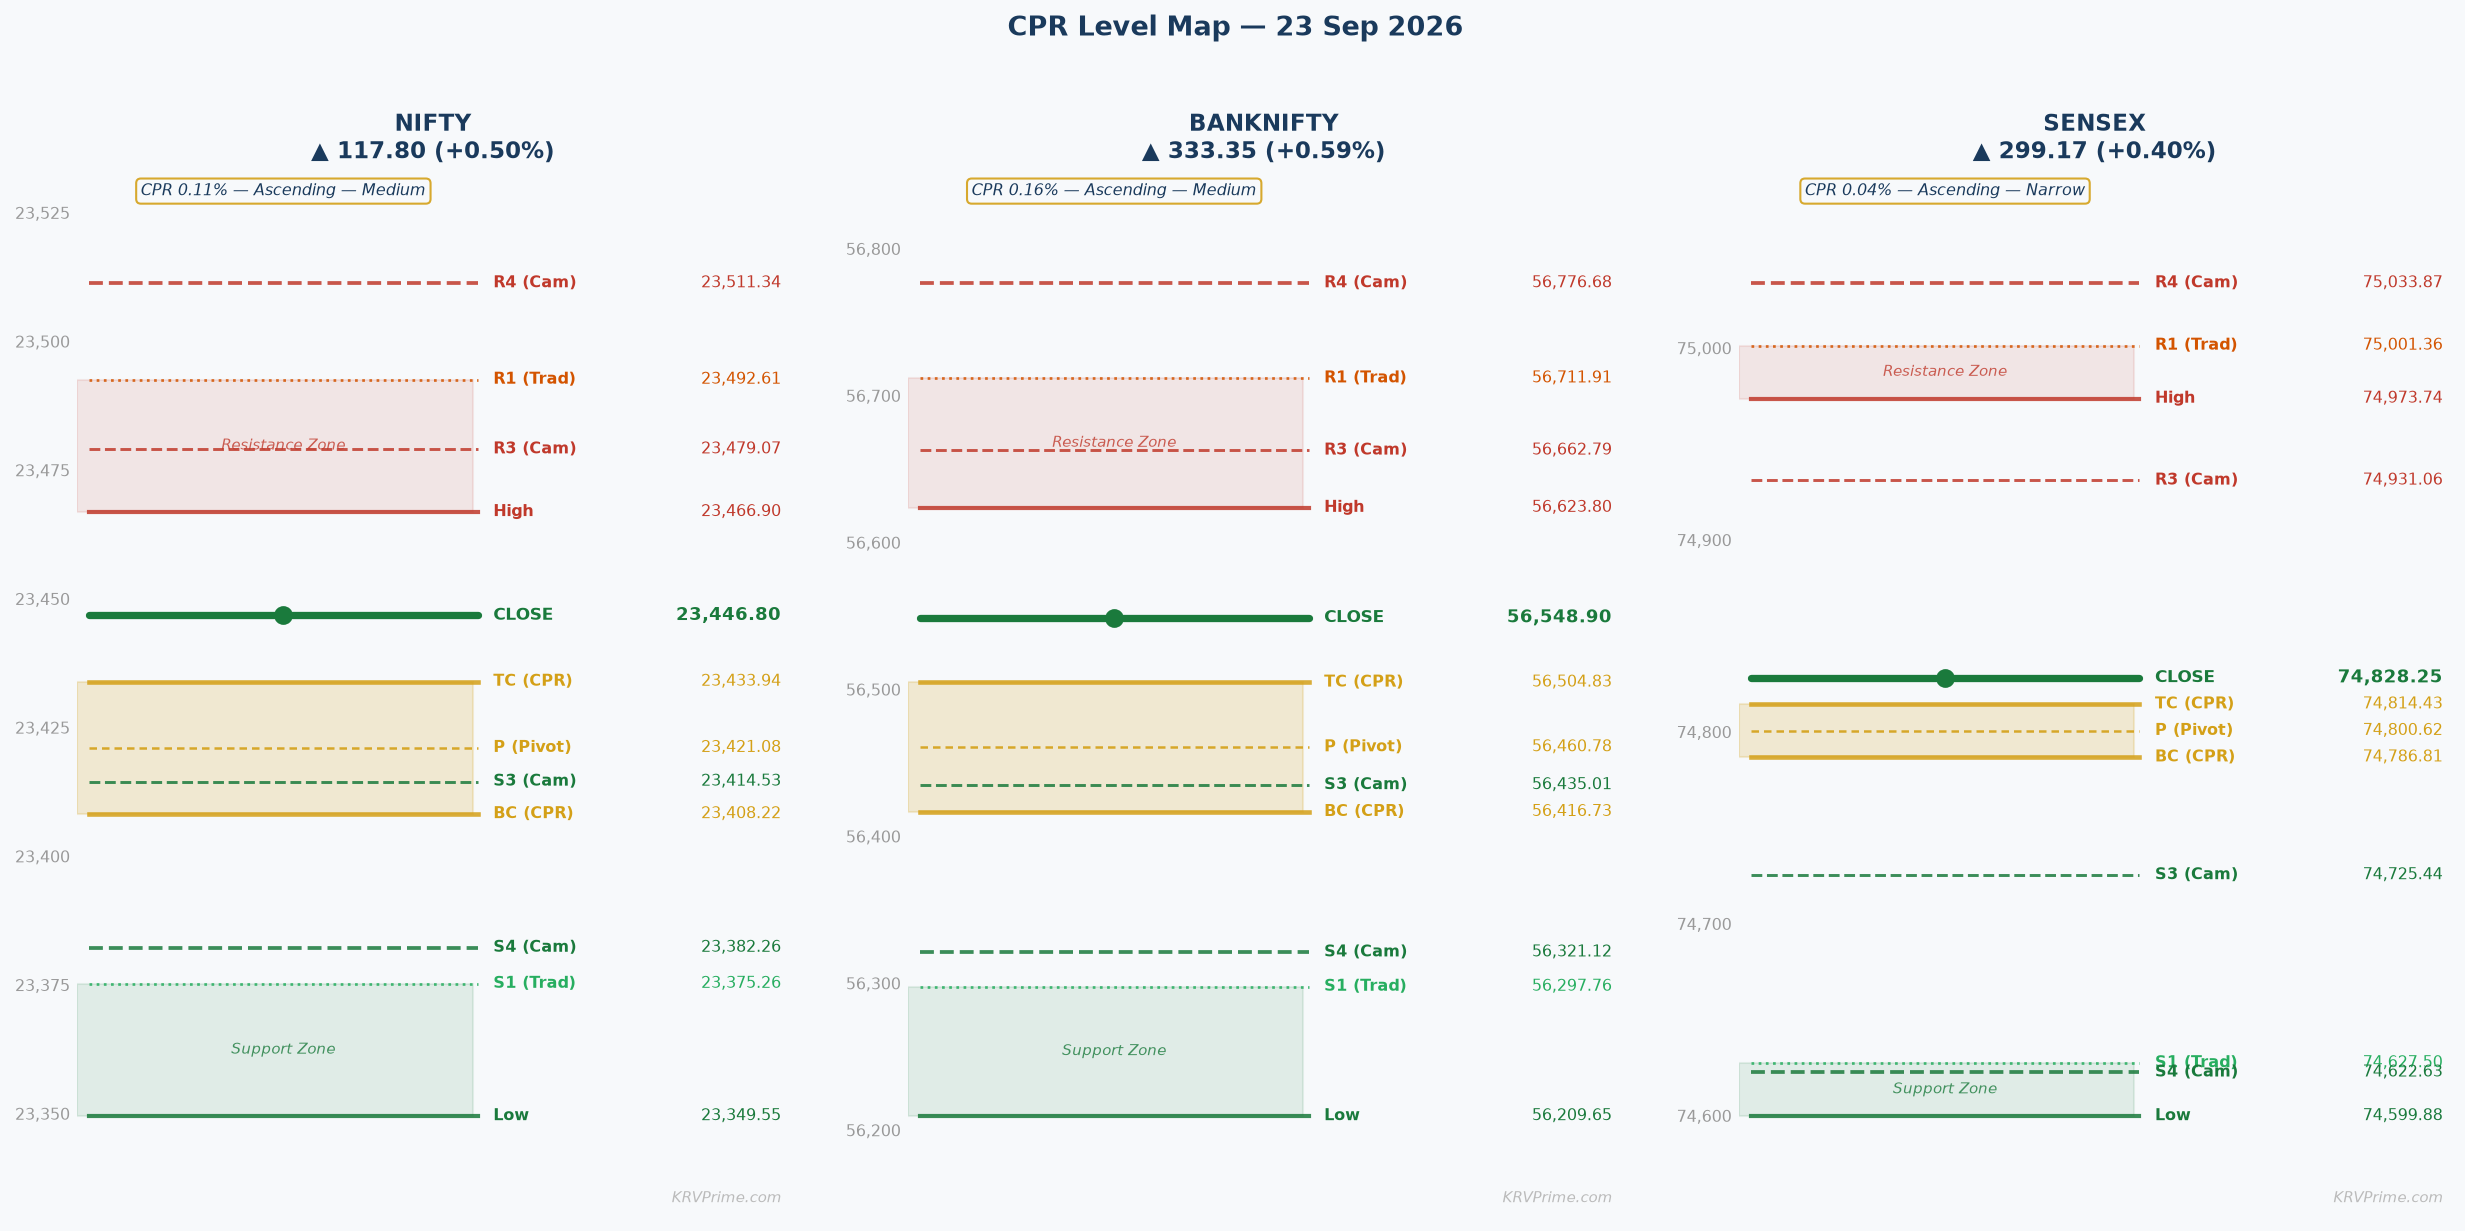Click NIFTY S3 (Cam) value 23,414.53

tap(741, 781)
